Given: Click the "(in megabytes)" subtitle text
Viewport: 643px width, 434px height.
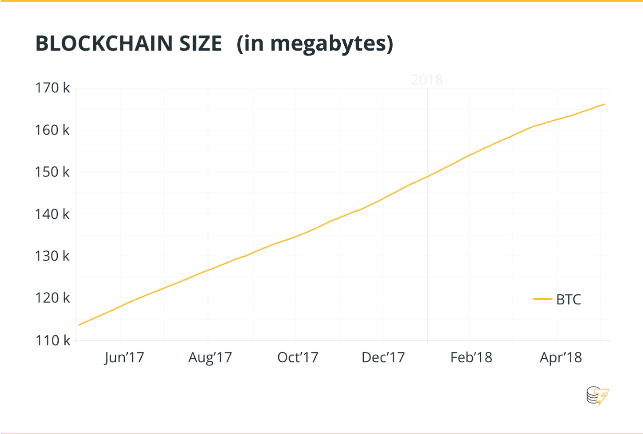Looking at the screenshot, I should [x=315, y=44].
